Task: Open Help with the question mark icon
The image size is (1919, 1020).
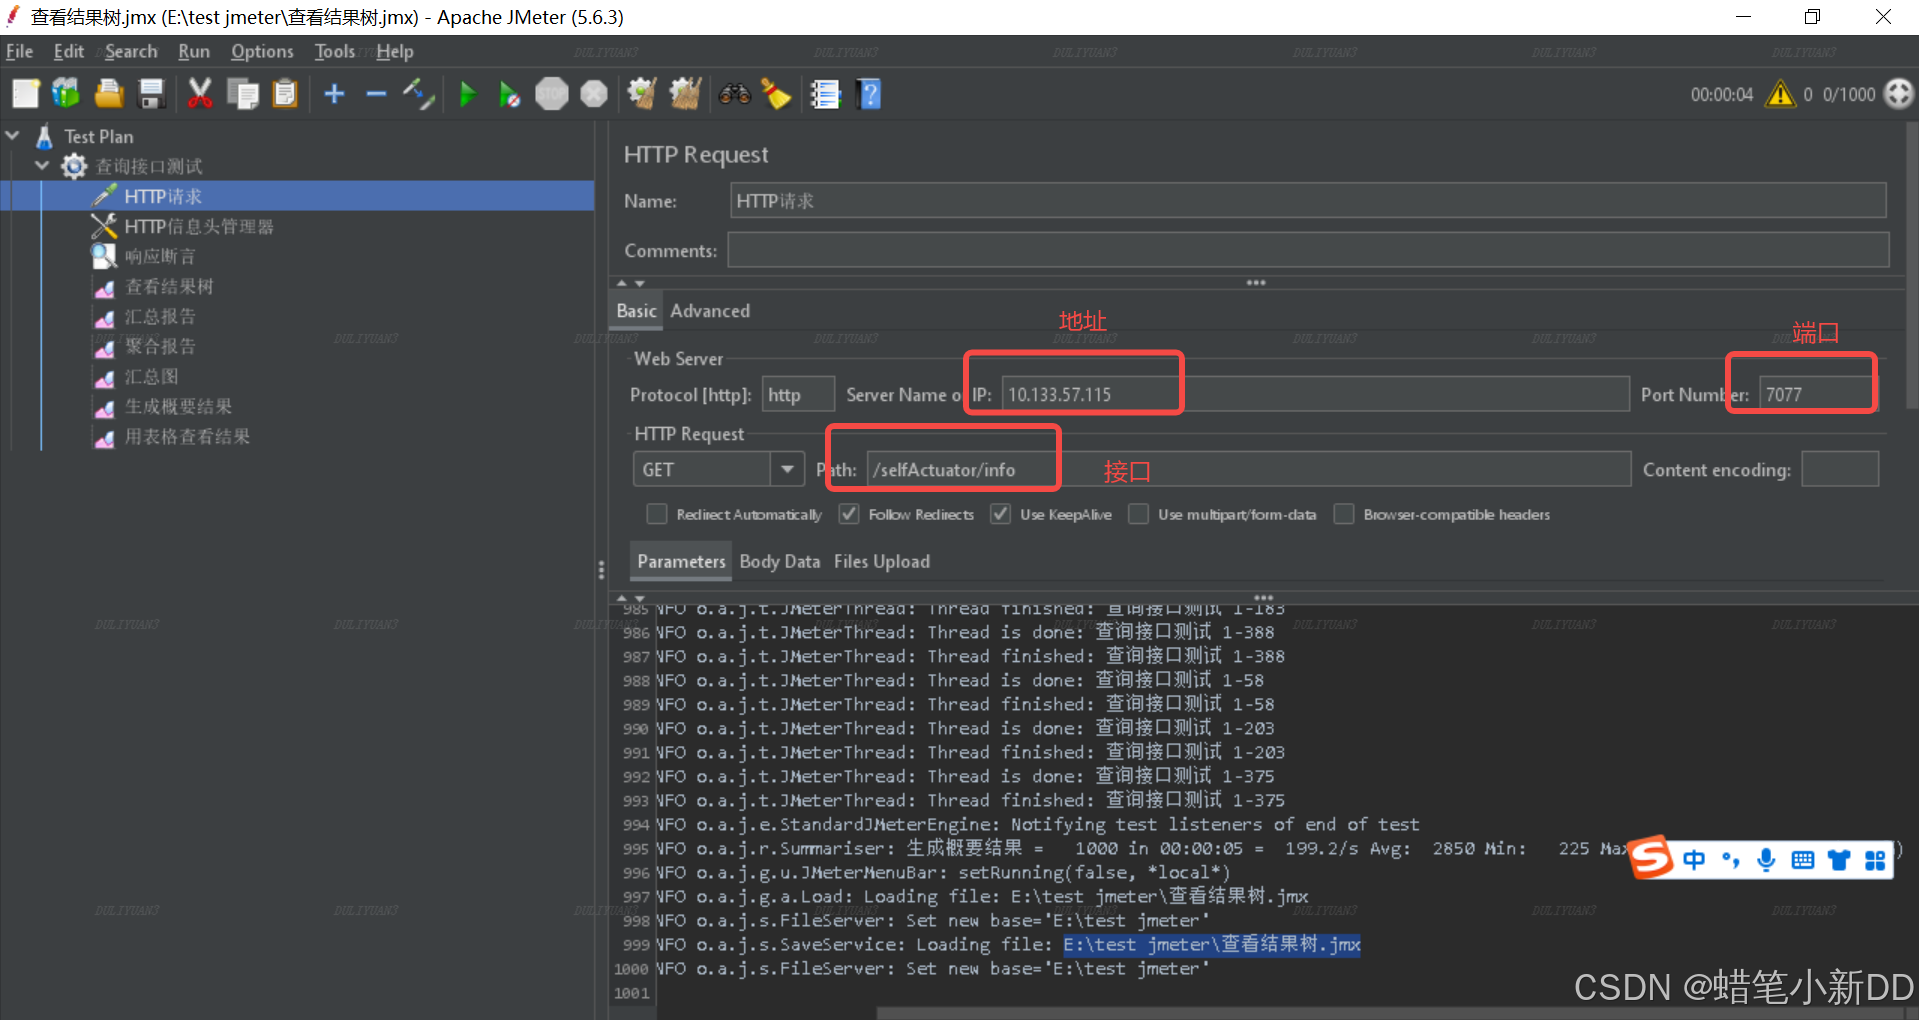Action: point(869,94)
